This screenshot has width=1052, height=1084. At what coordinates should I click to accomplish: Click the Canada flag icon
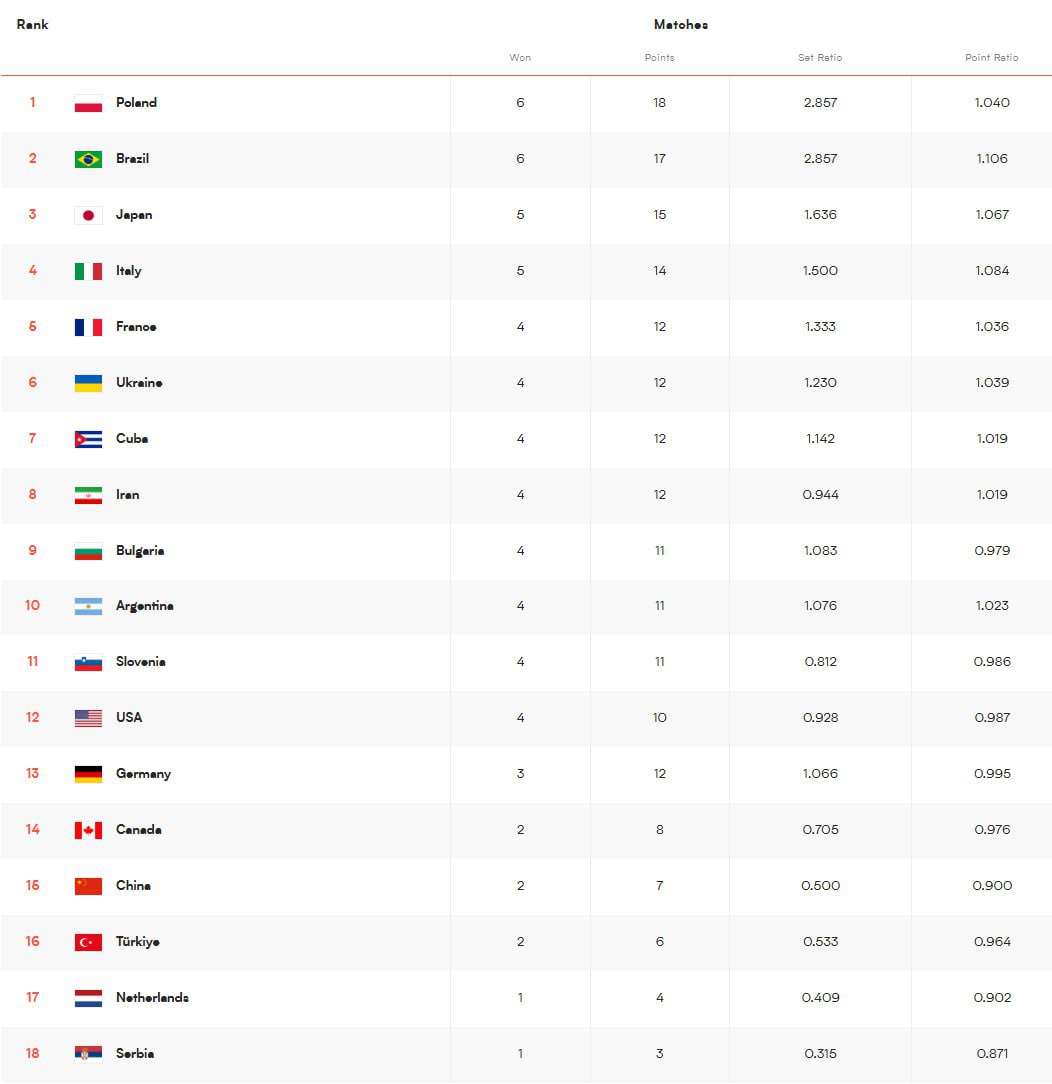[88, 830]
